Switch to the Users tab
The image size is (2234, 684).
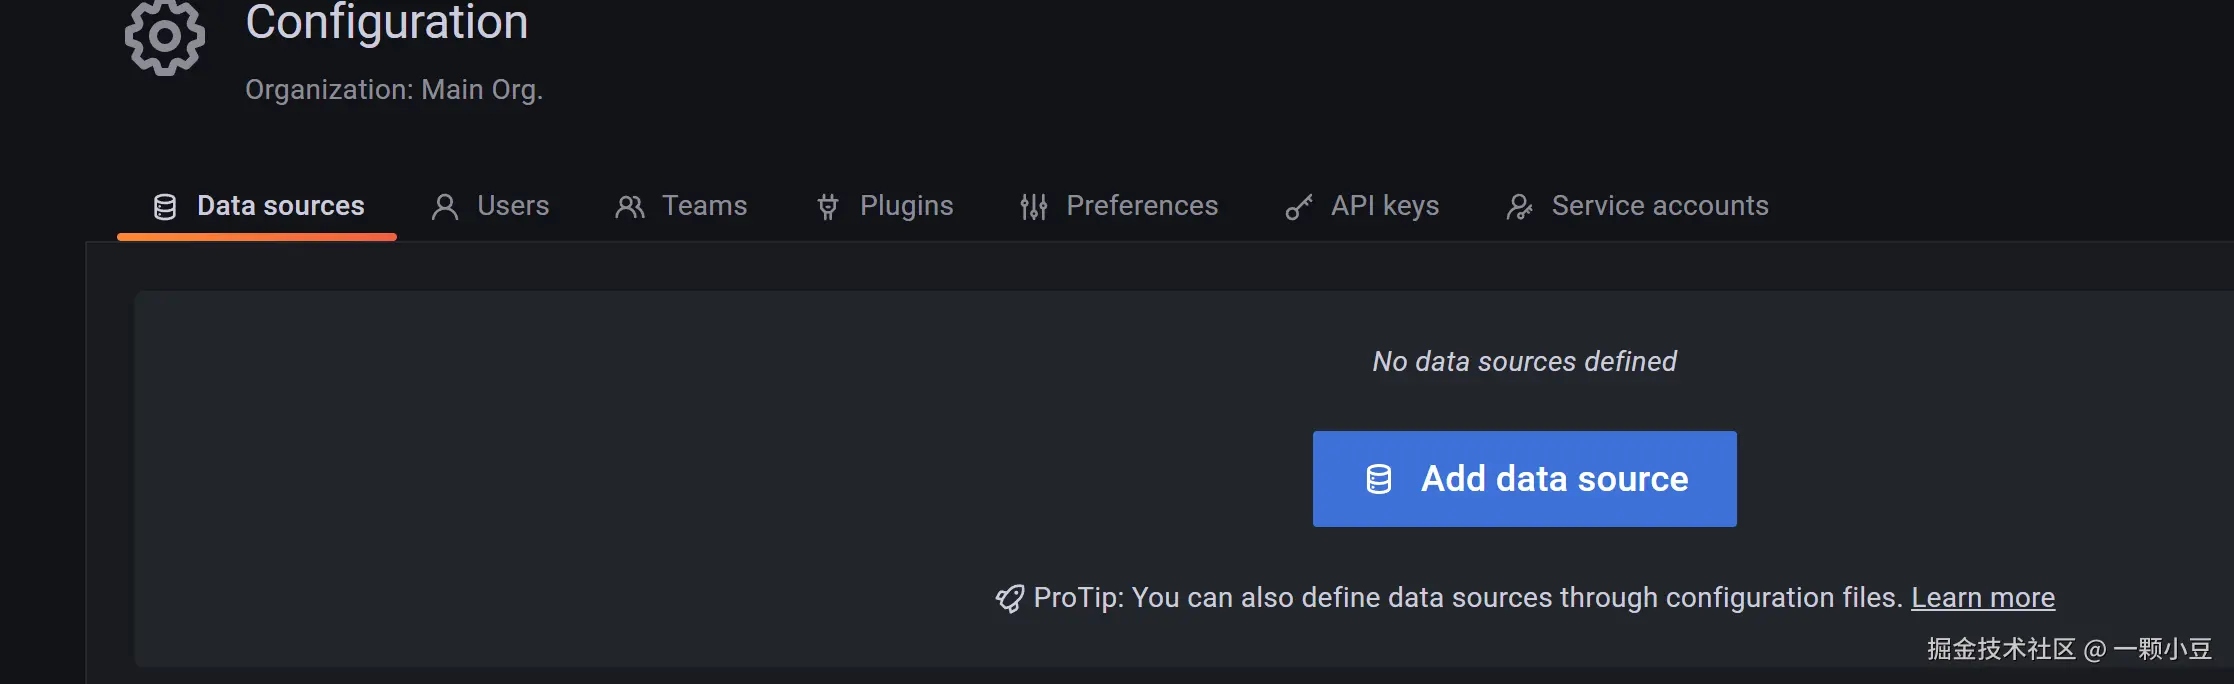(x=513, y=206)
